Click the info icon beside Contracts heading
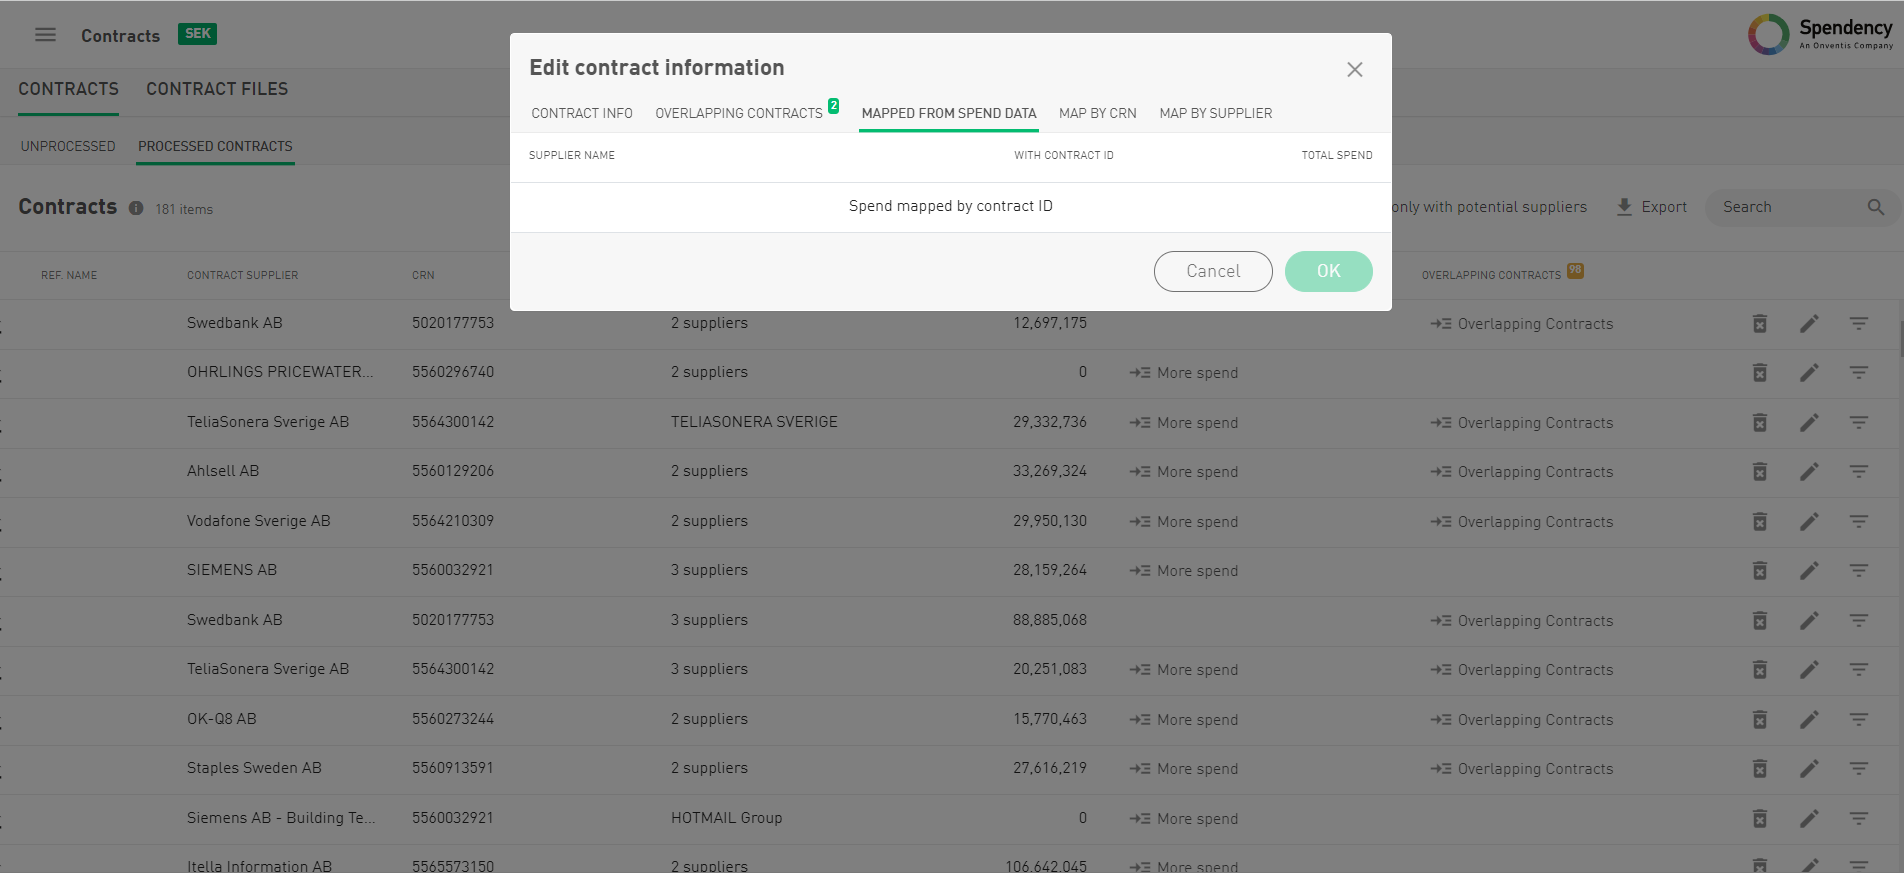Viewport: 1904px width, 873px height. coord(136,208)
